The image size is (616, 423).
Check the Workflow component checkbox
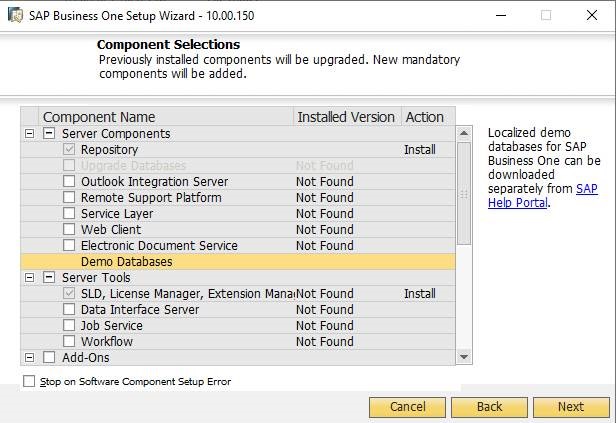point(69,341)
